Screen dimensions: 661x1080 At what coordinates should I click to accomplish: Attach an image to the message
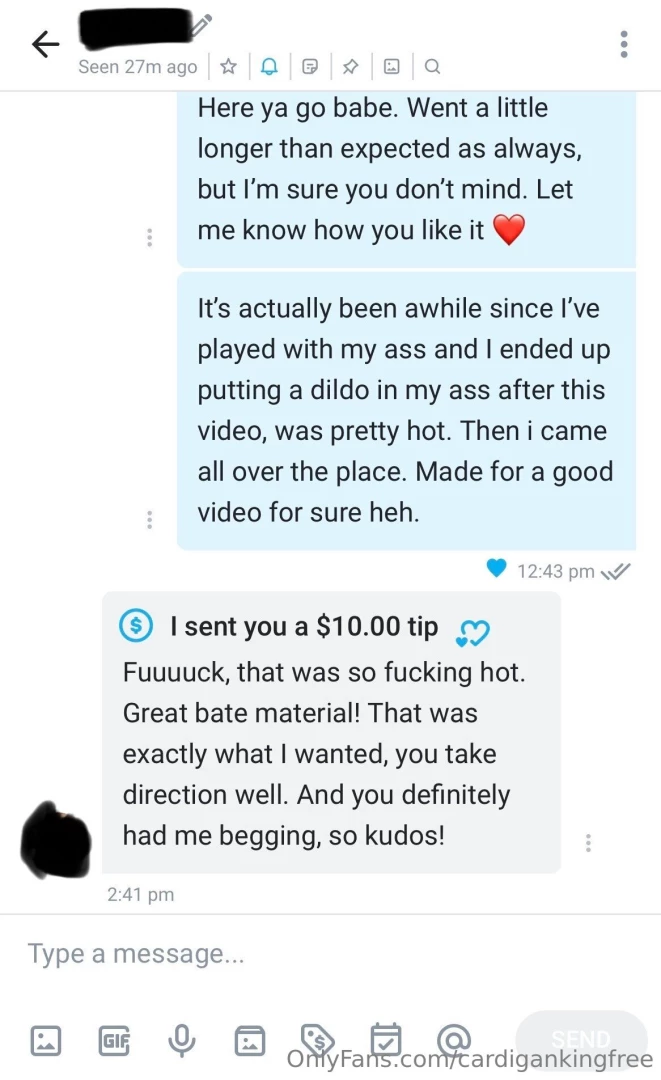[x=46, y=1040]
